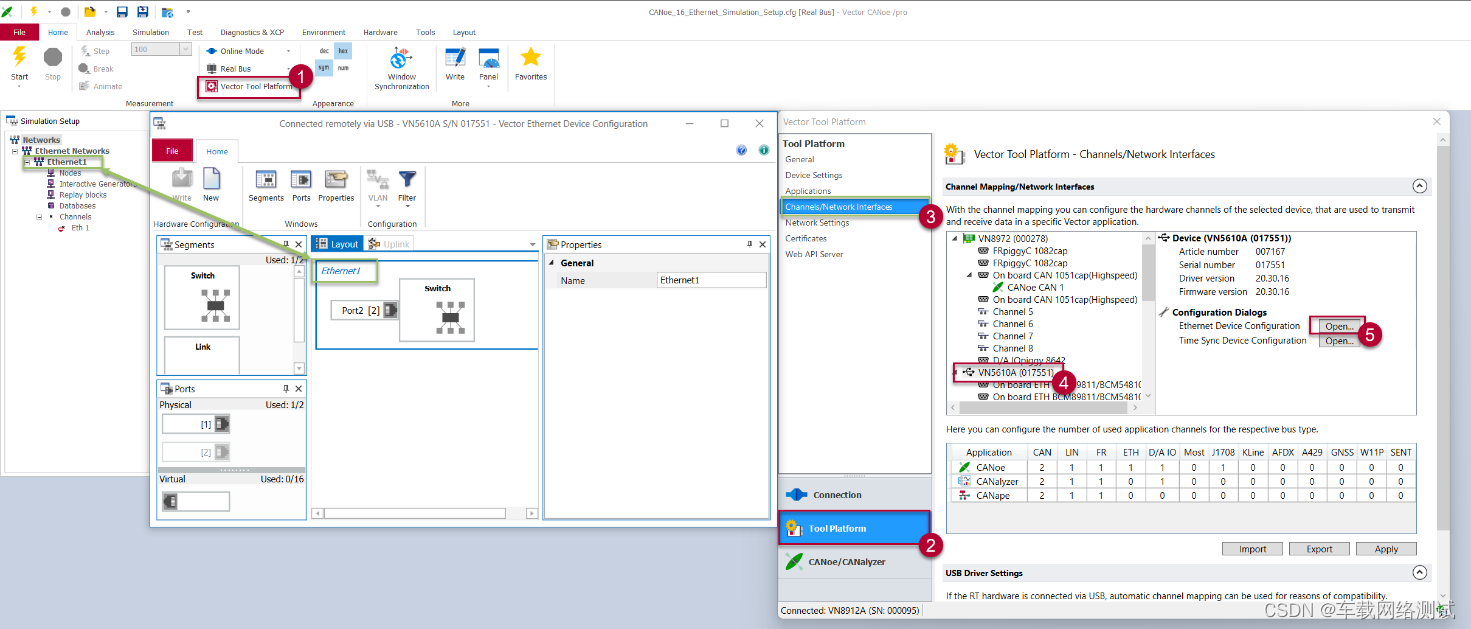Screen dimensions: 1471x629
Task: Collapse the Ethernet Networks tree node
Action: pyautogui.click(x=15, y=151)
